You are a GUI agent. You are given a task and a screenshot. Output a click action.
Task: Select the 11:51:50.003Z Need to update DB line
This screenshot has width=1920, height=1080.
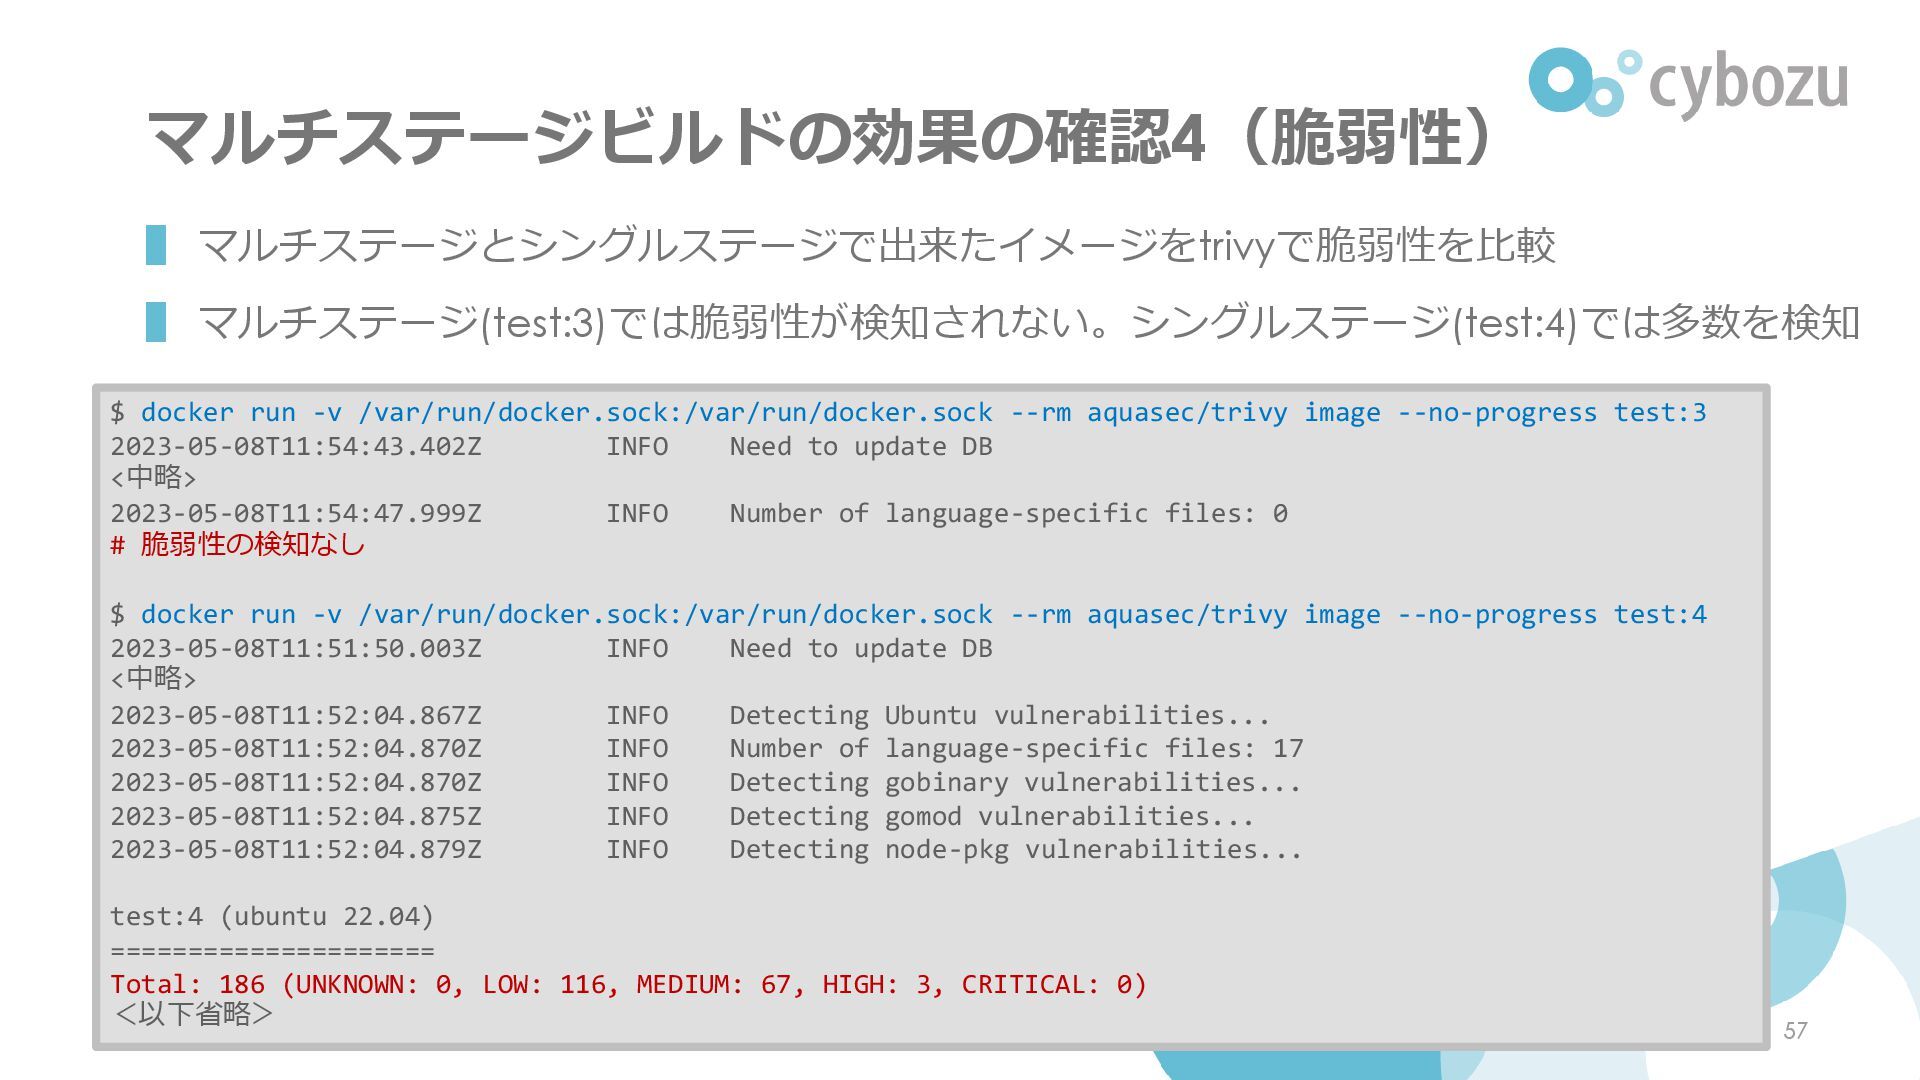point(551,648)
